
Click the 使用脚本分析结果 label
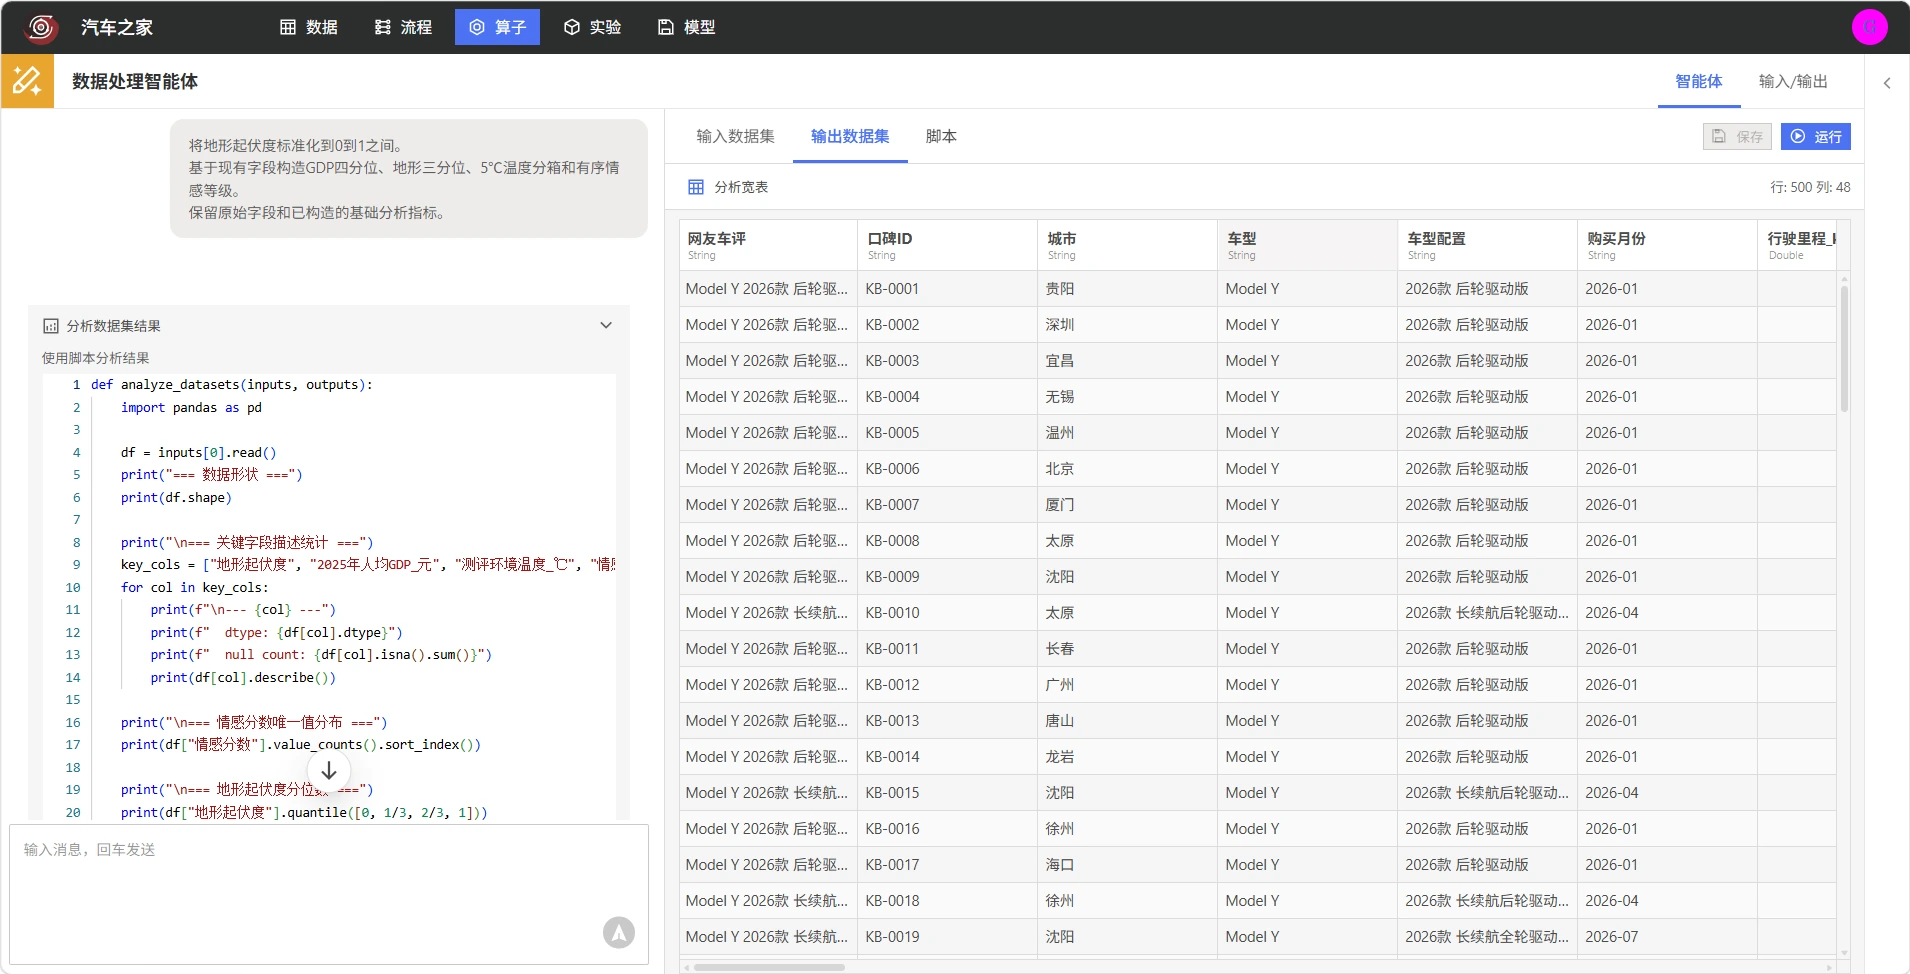96,358
